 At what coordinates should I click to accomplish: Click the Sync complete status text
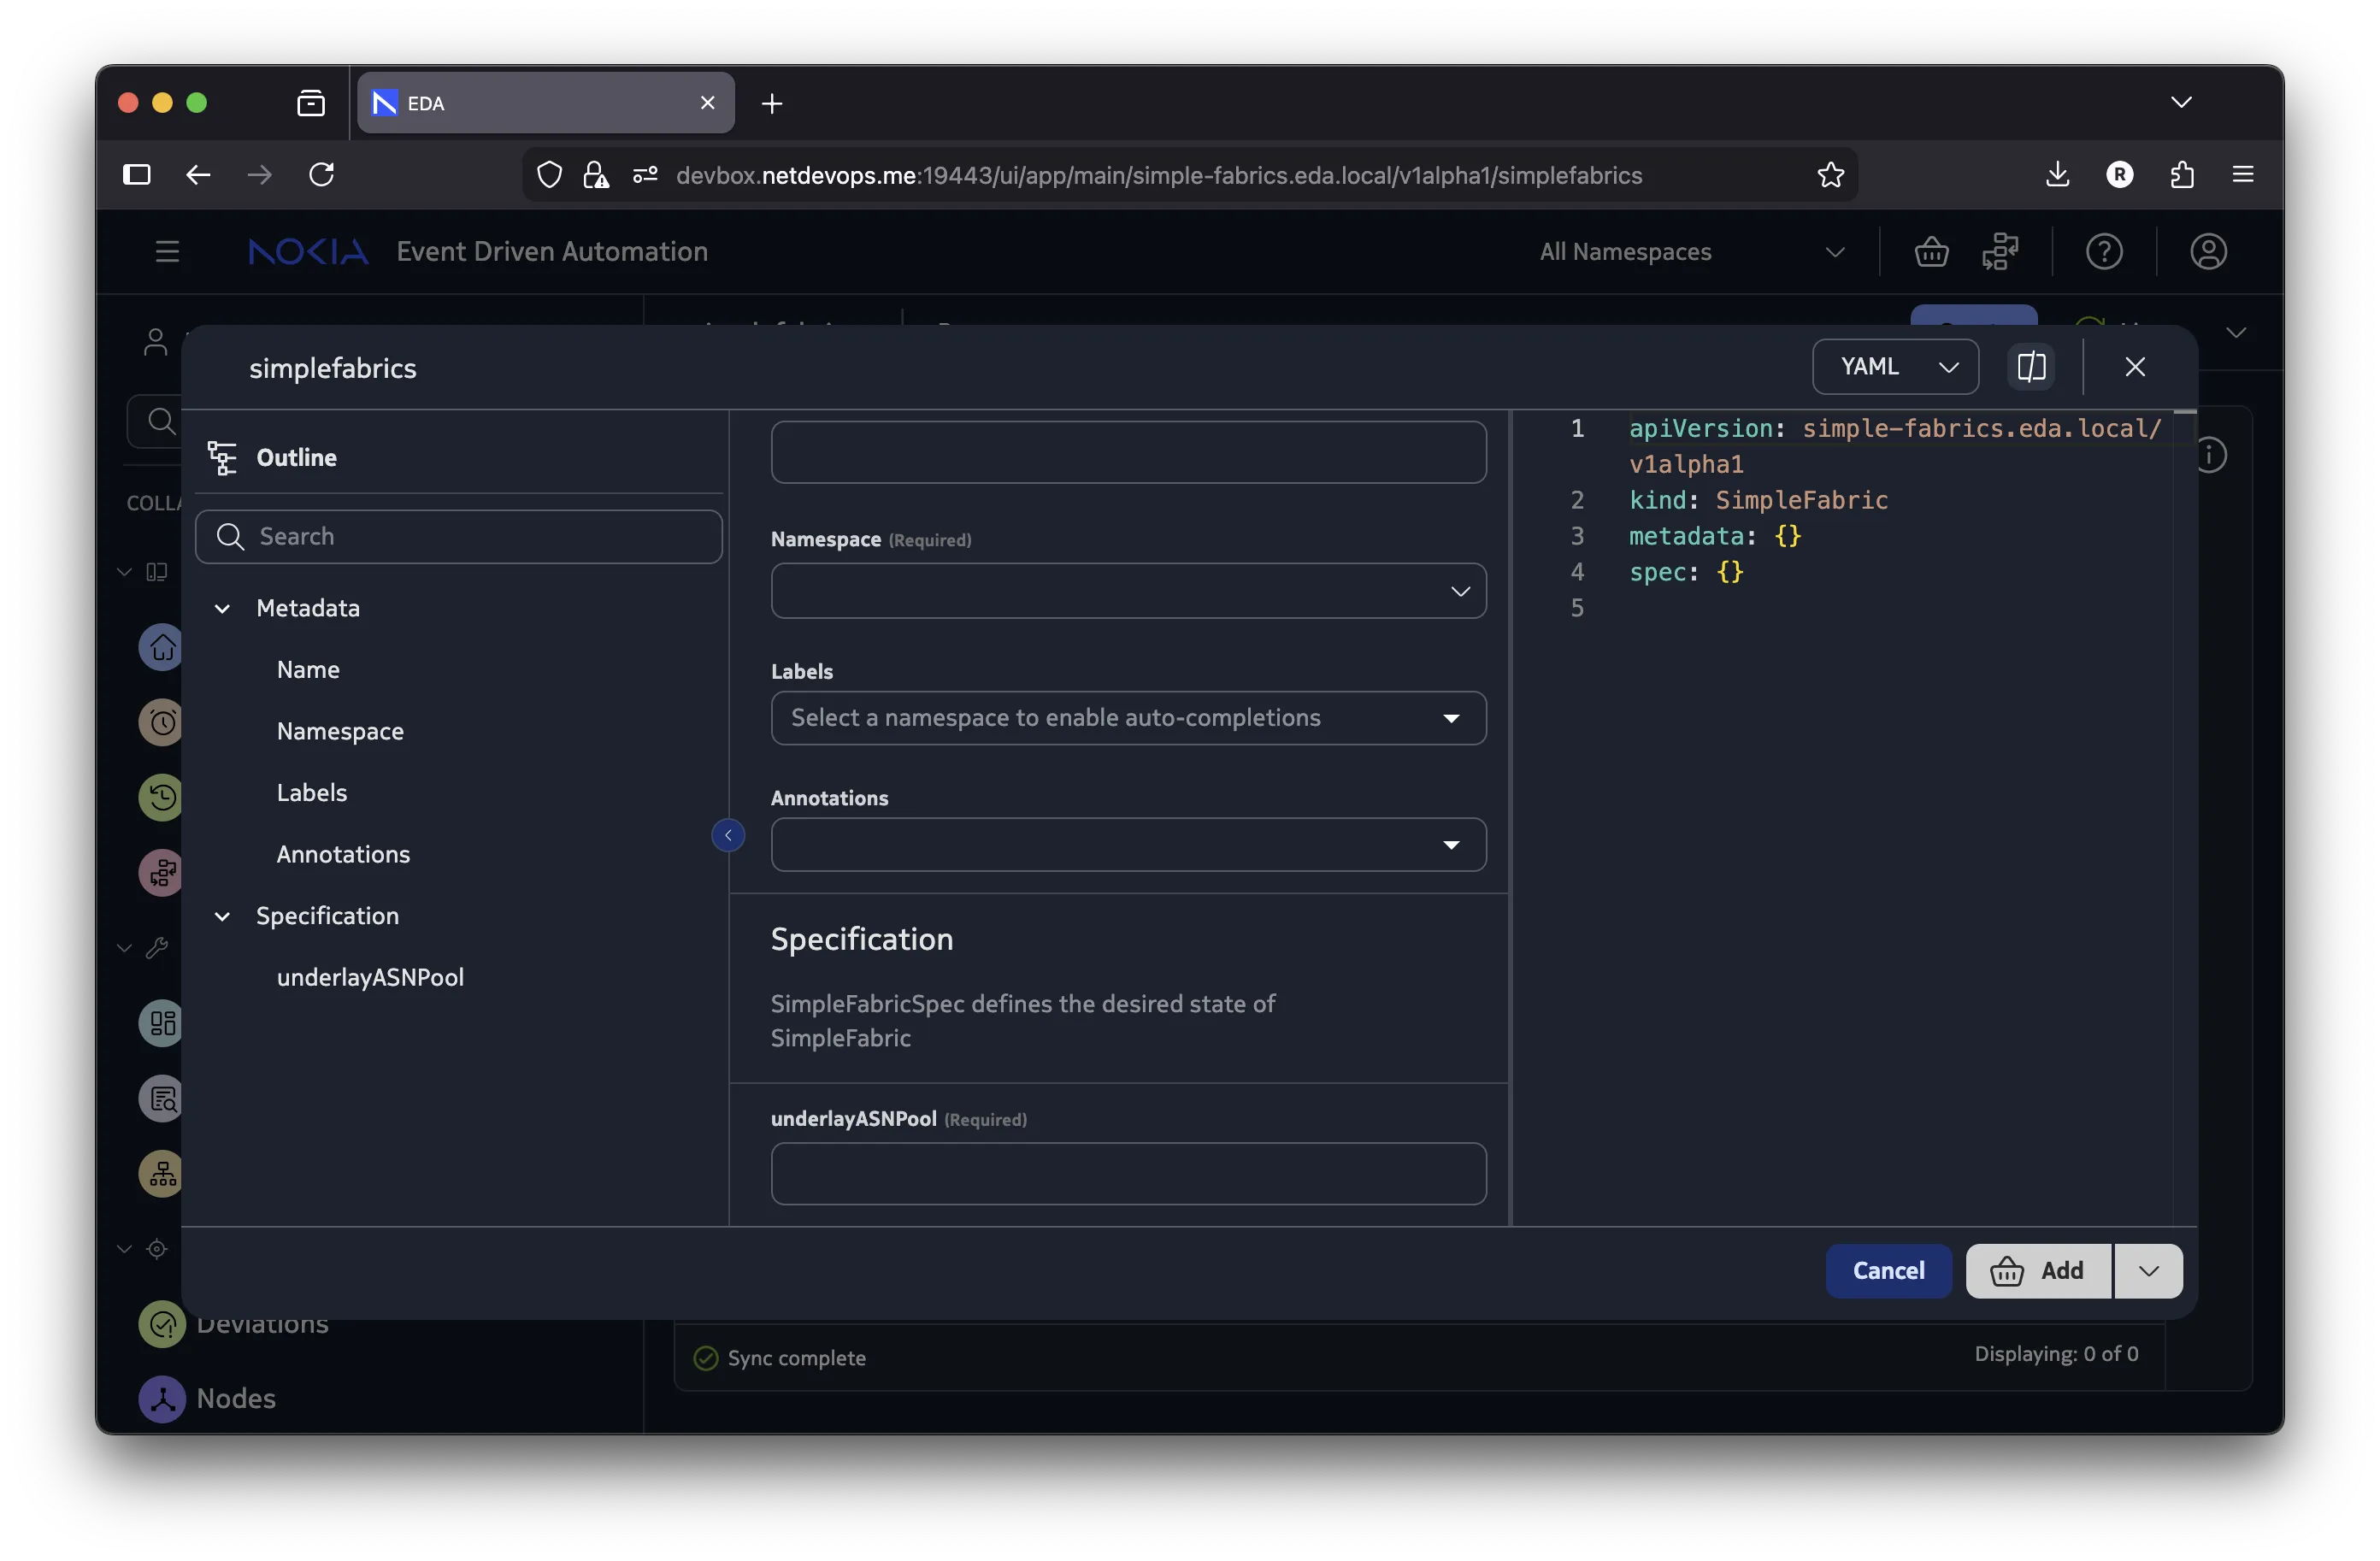(796, 1358)
